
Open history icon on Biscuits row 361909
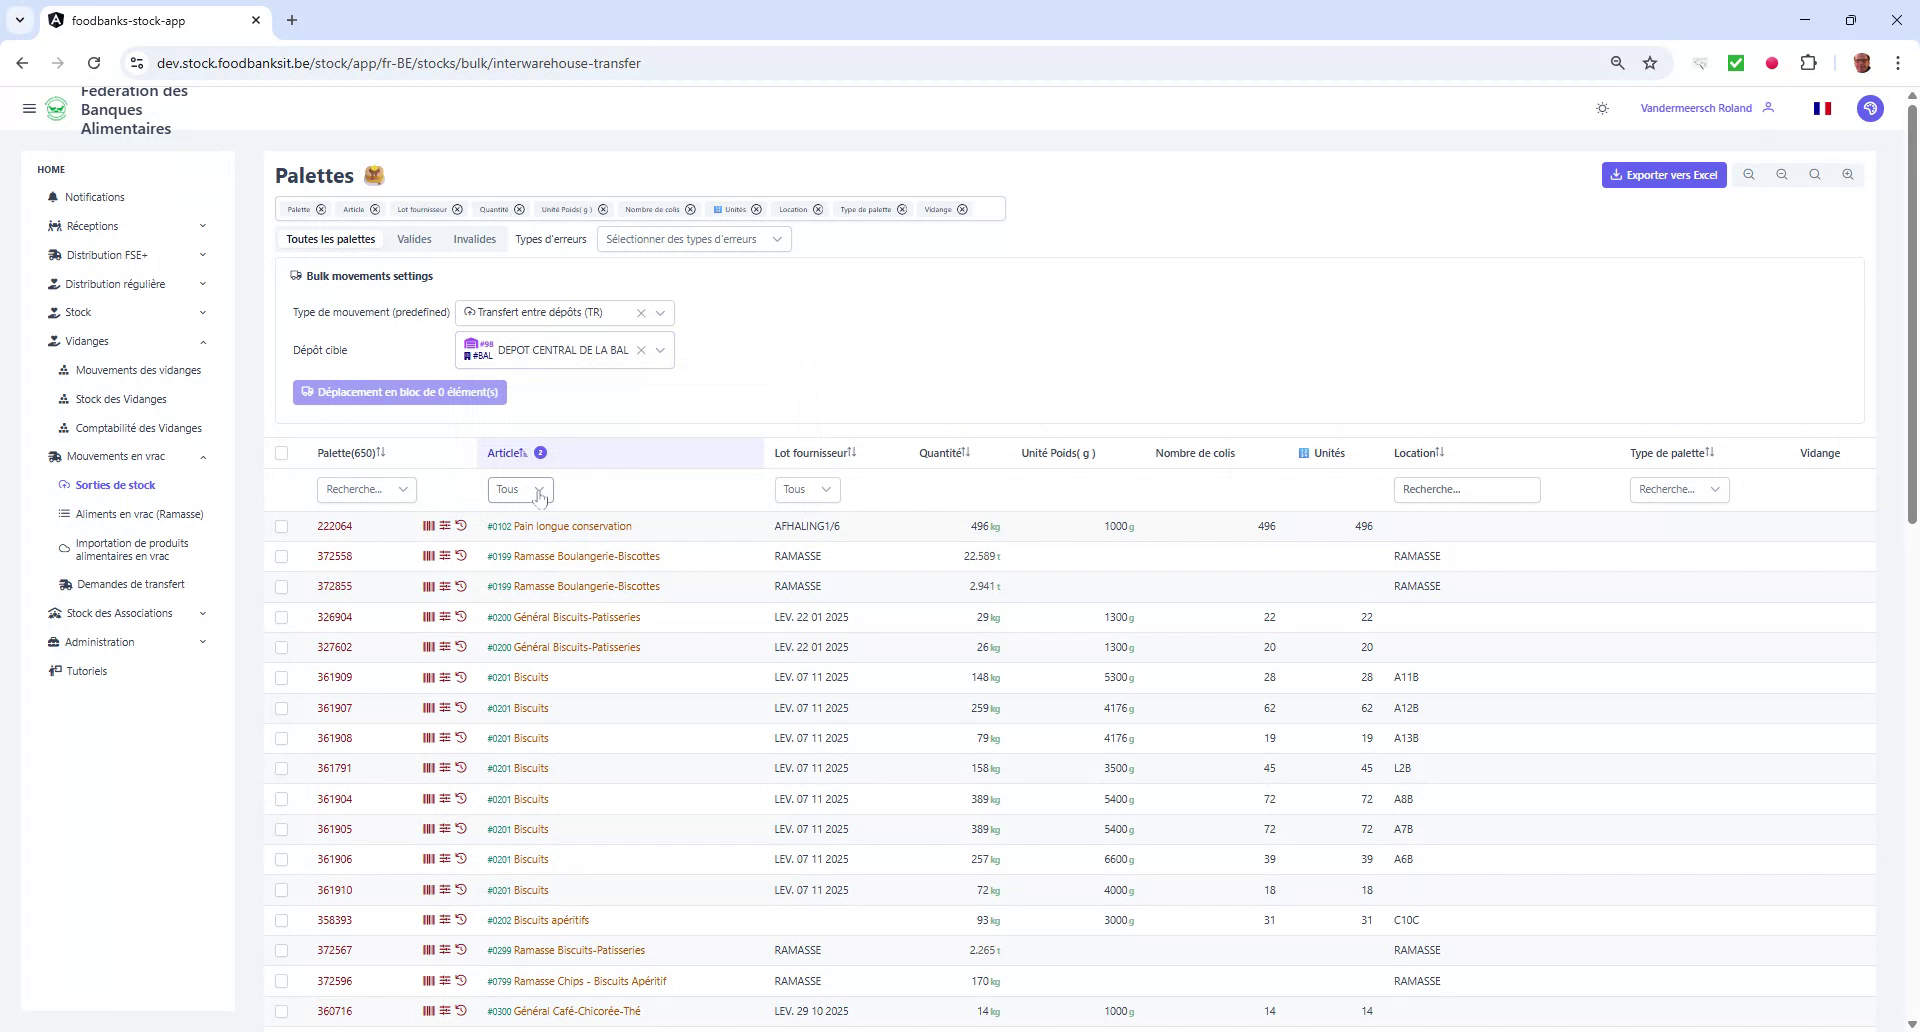coord(461,677)
